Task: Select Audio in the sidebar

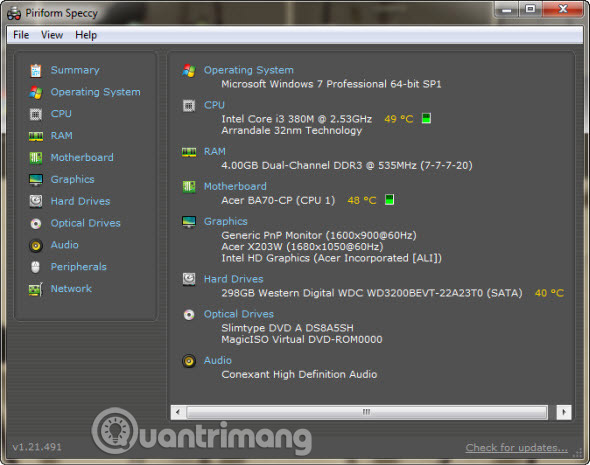Action: (x=65, y=245)
